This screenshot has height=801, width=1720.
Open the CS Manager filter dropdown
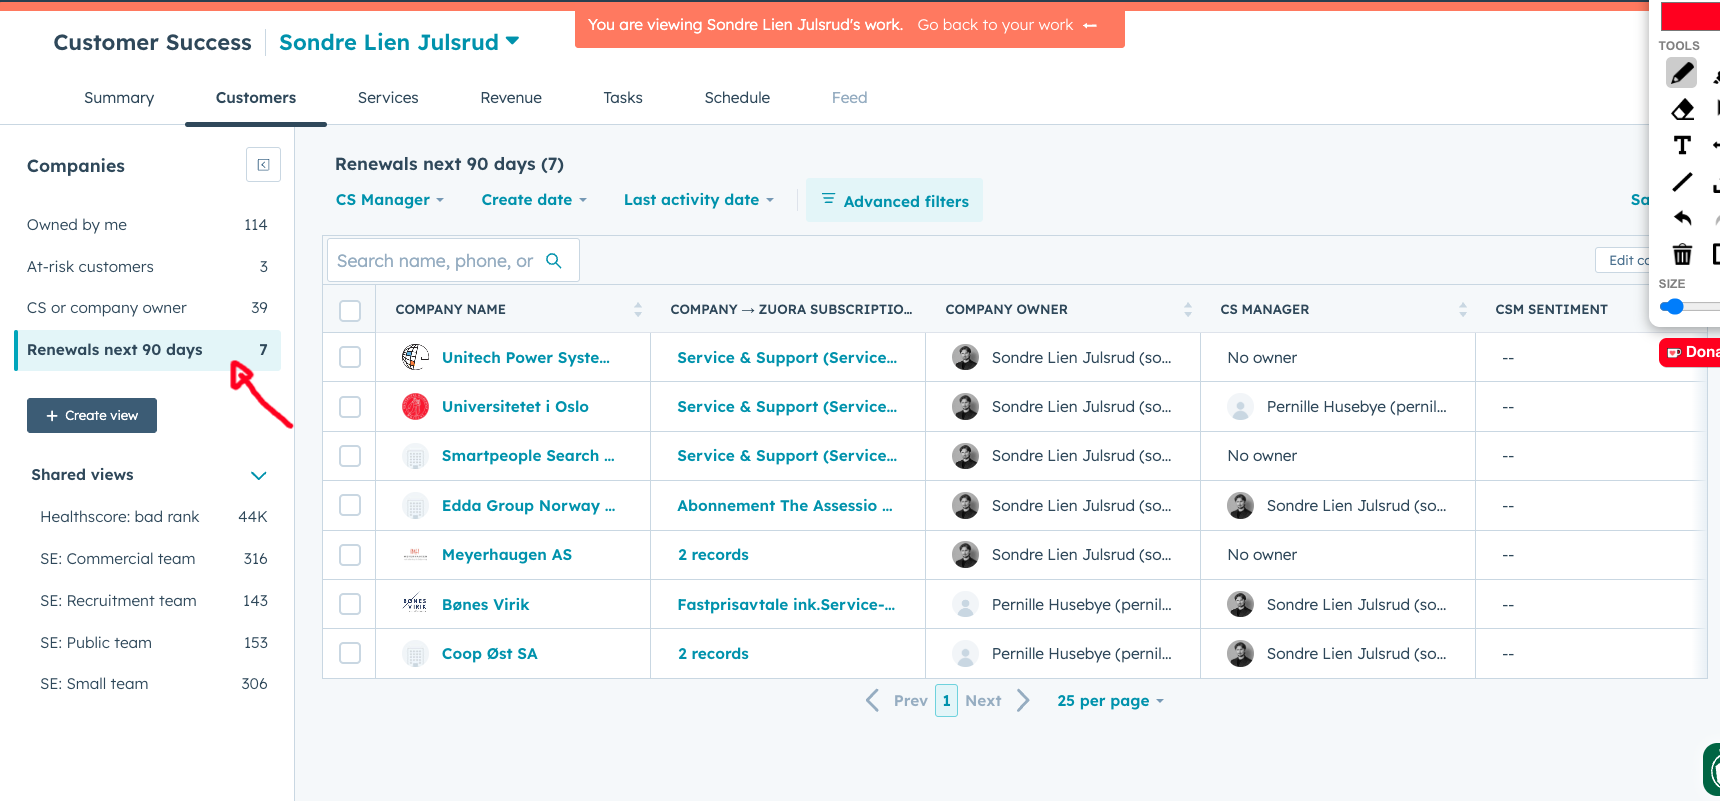click(390, 200)
